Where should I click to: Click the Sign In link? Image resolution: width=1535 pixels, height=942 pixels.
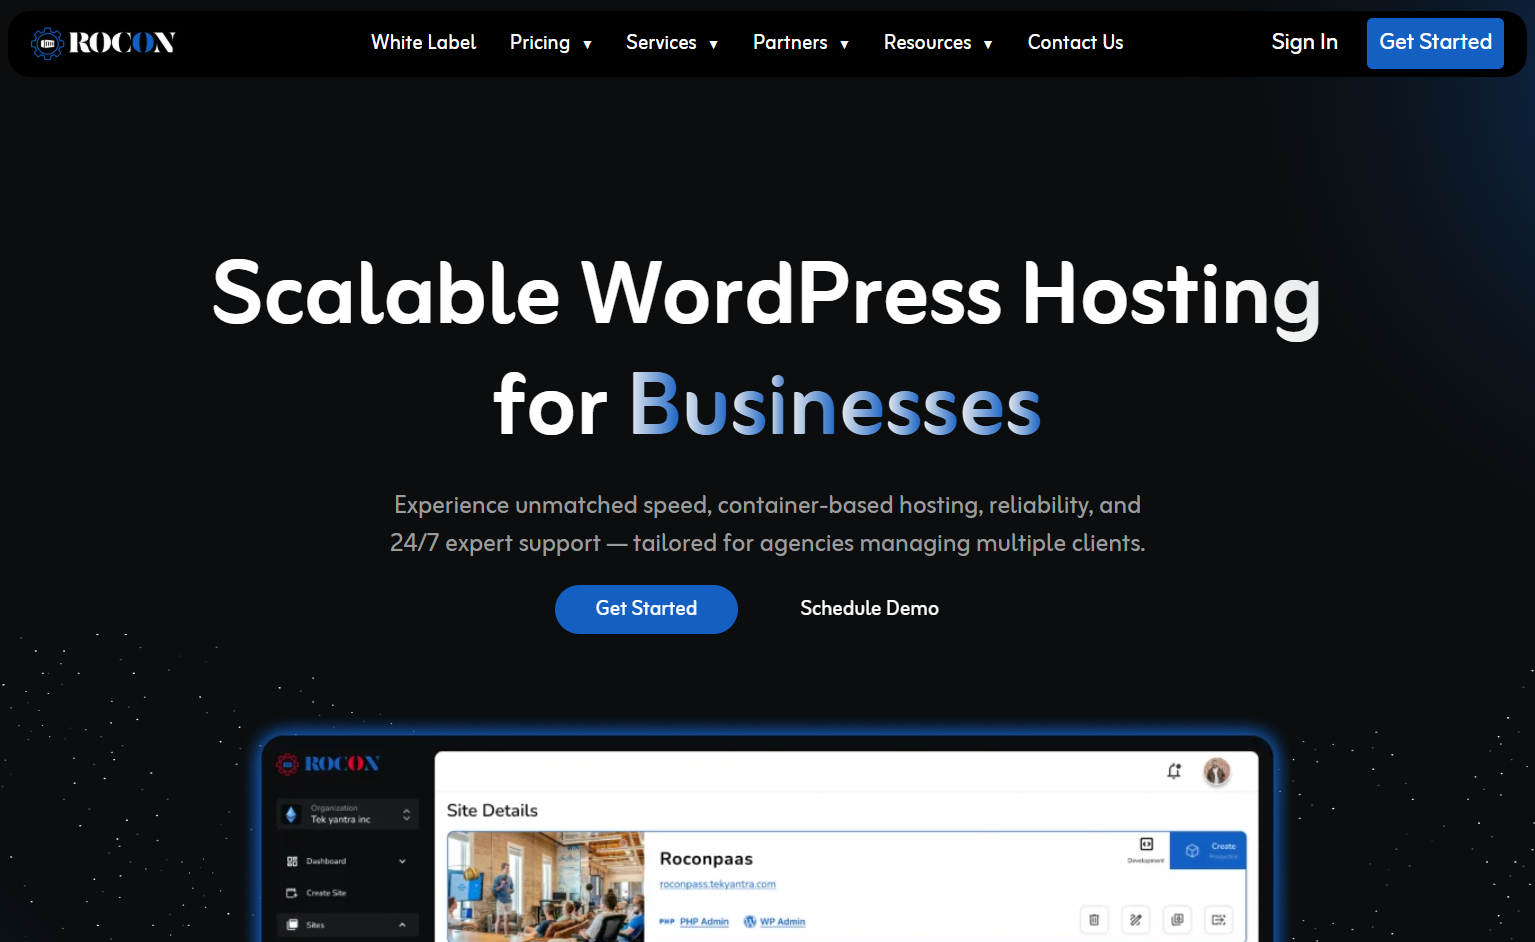[x=1304, y=42]
